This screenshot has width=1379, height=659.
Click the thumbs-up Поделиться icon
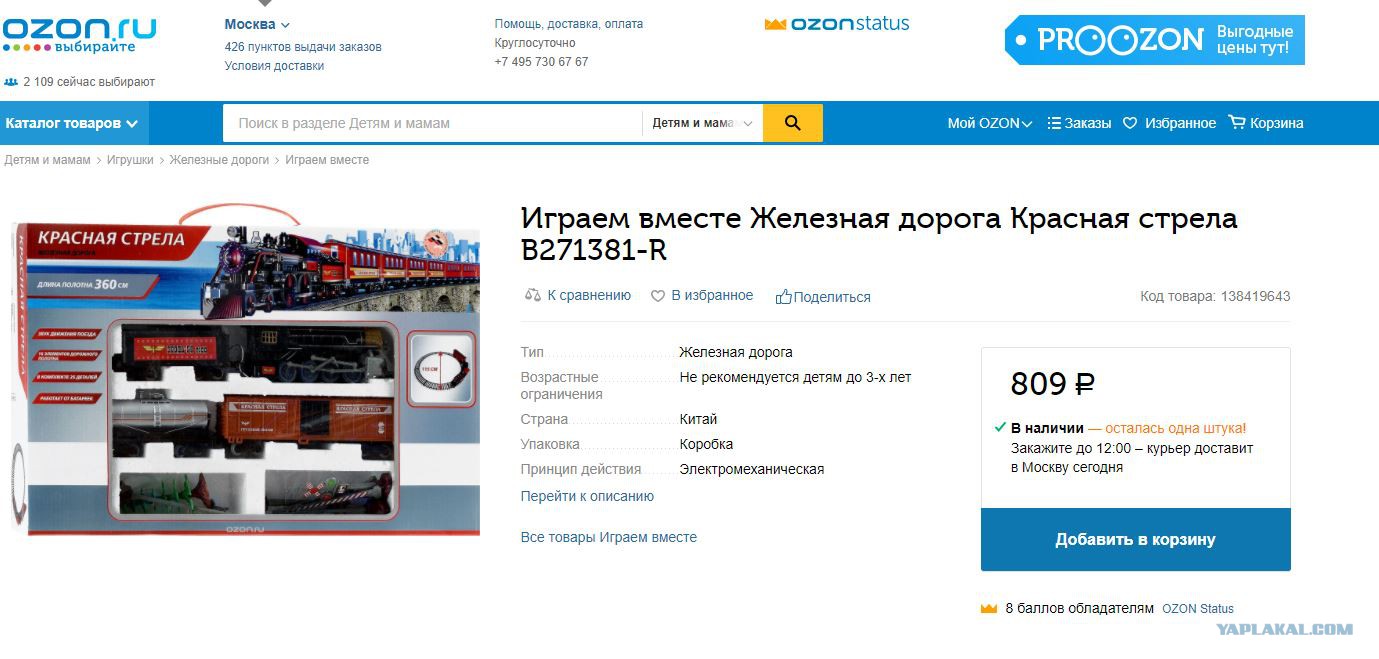click(x=783, y=296)
